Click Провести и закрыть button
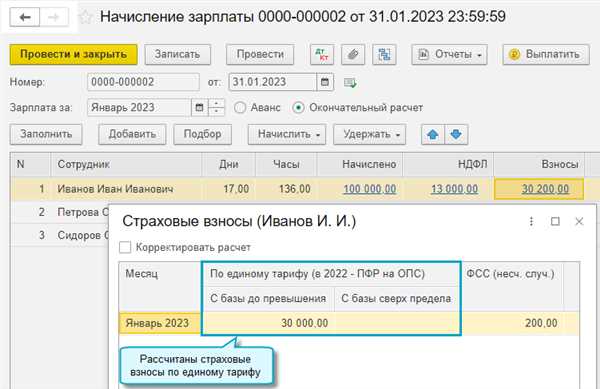 click(73, 55)
